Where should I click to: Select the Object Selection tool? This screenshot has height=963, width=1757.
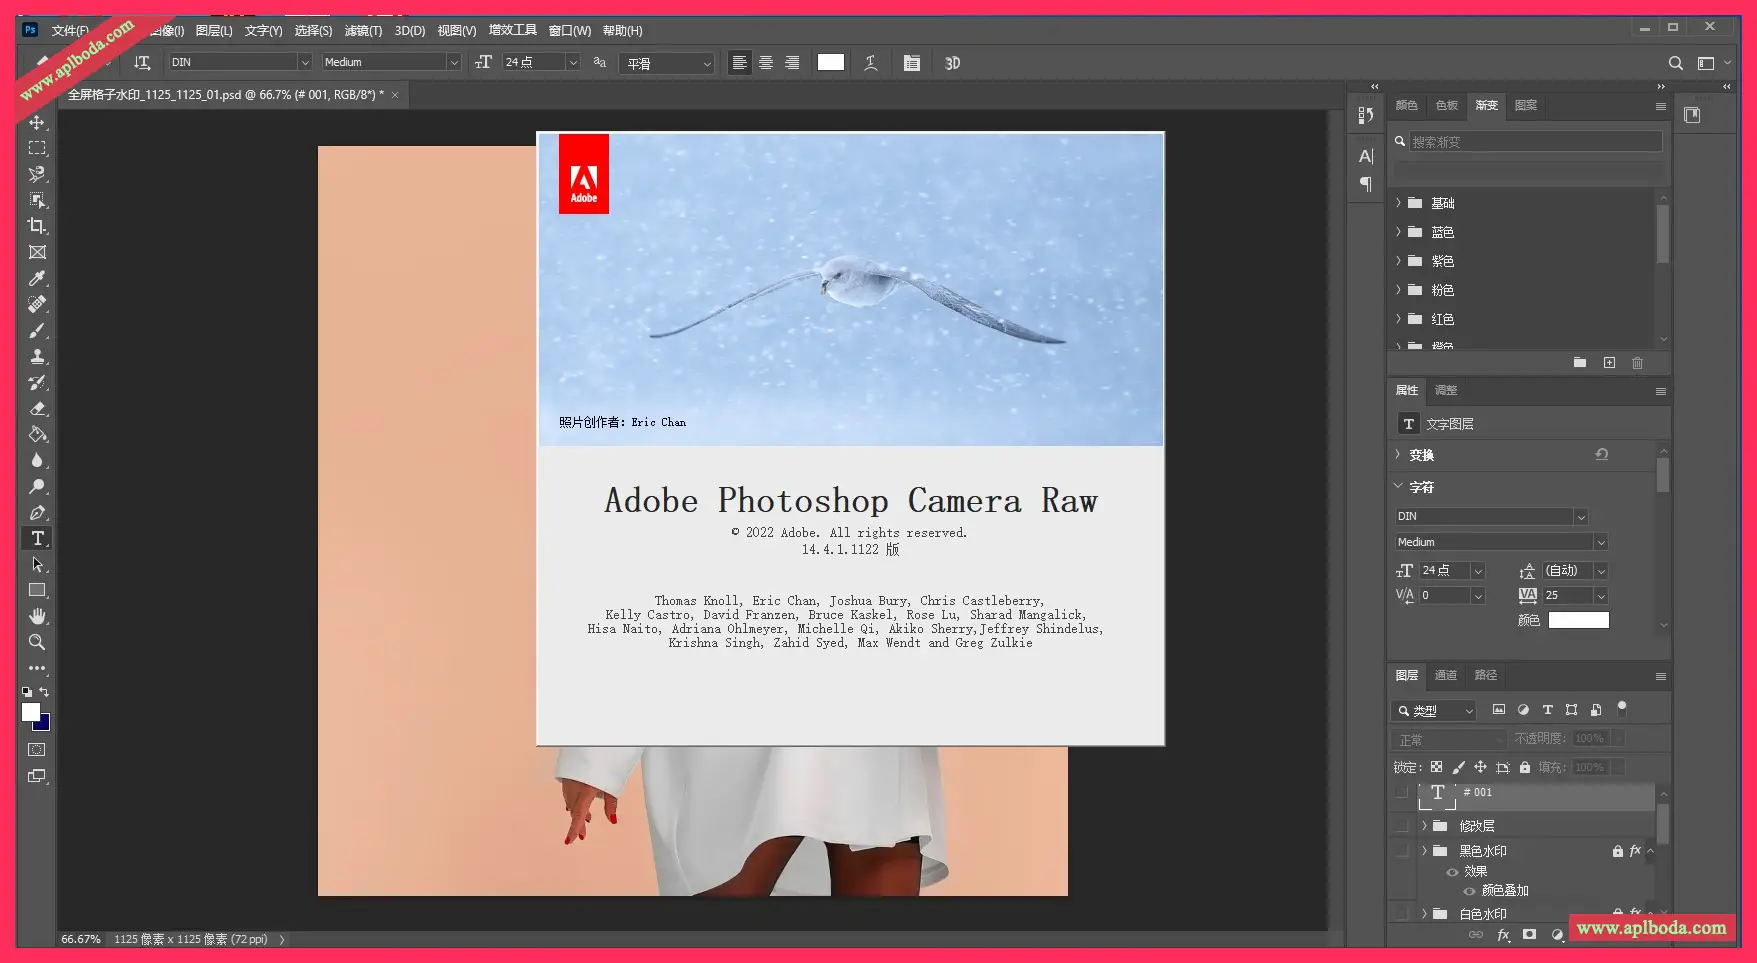point(37,200)
